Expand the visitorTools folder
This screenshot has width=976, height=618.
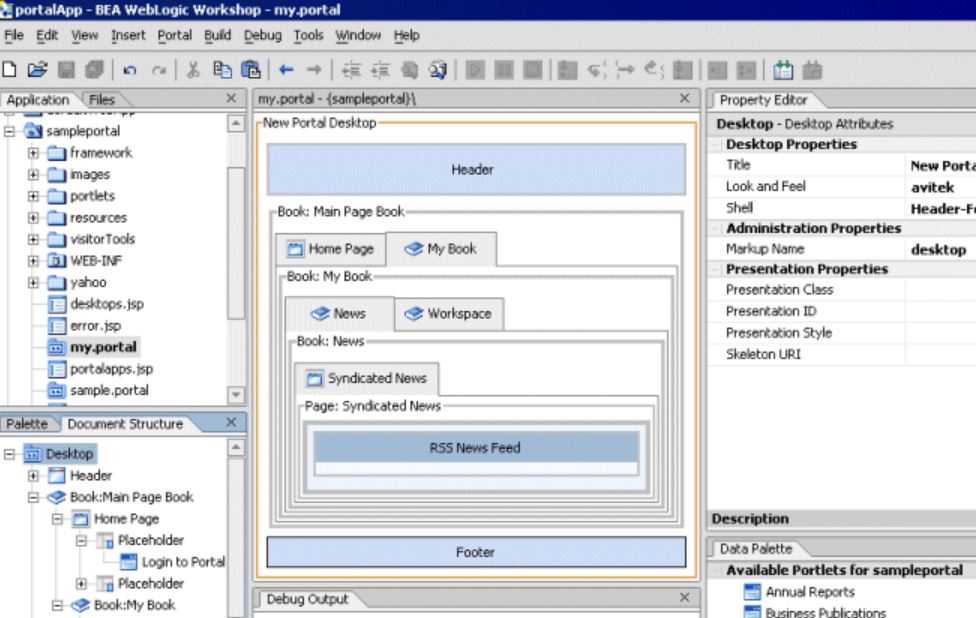[x=34, y=239]
